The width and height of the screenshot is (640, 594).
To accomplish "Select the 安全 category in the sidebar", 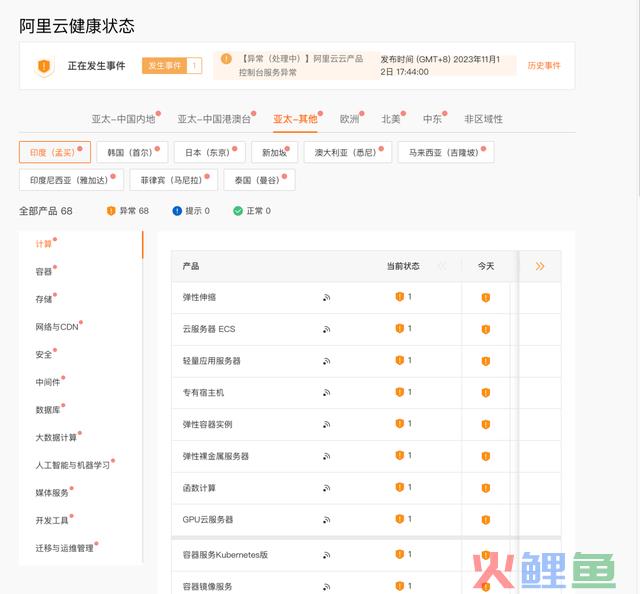I will (46, 354).
